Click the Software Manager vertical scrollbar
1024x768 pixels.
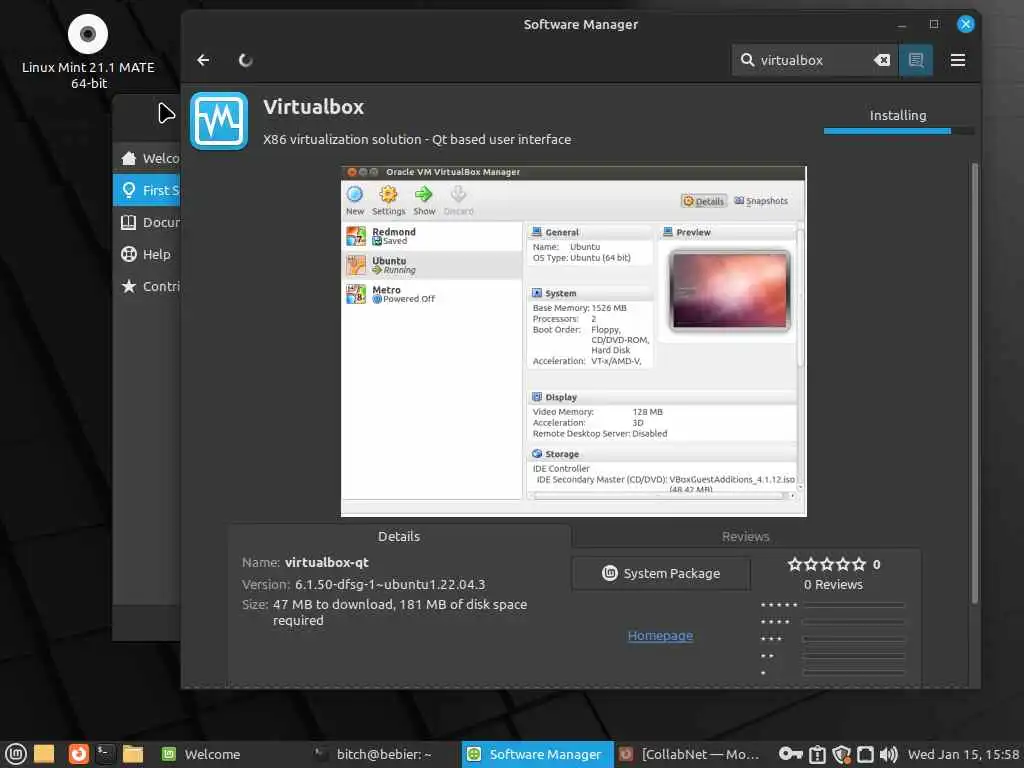coord(974,383)
